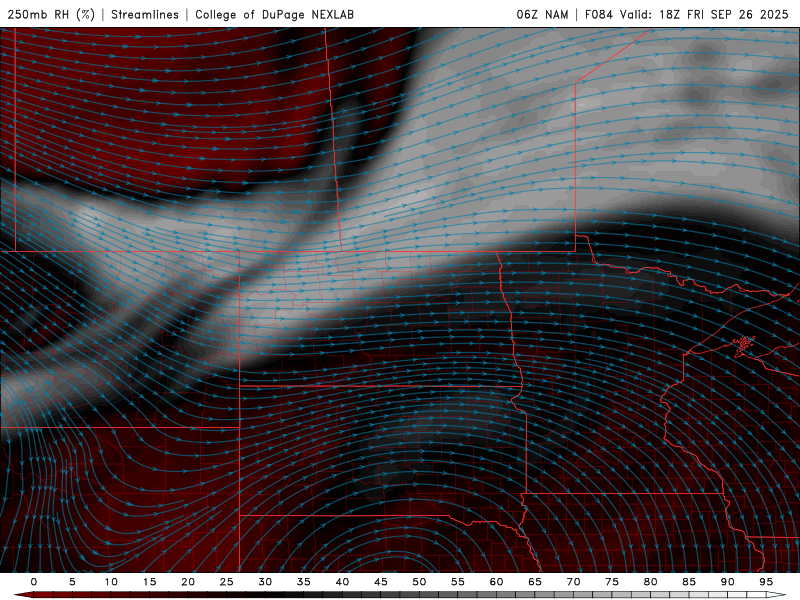Click the "90" label on the color bar
This screenshot has height=600, width=800.
pos(728,582)
